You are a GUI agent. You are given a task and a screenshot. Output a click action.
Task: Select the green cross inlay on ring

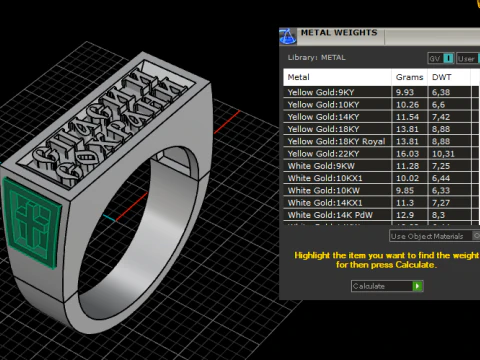click(32, 223)
